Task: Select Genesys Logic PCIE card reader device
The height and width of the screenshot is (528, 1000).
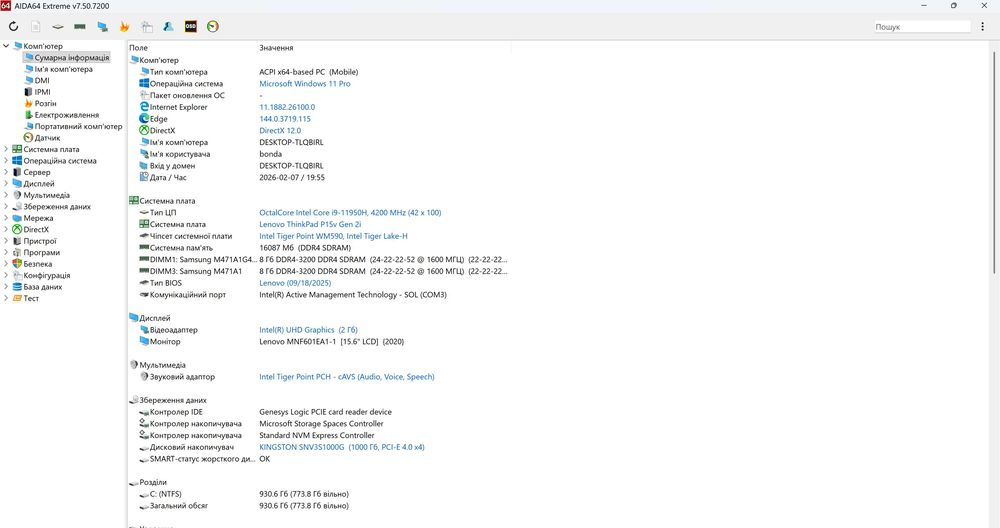Action: 325,412
